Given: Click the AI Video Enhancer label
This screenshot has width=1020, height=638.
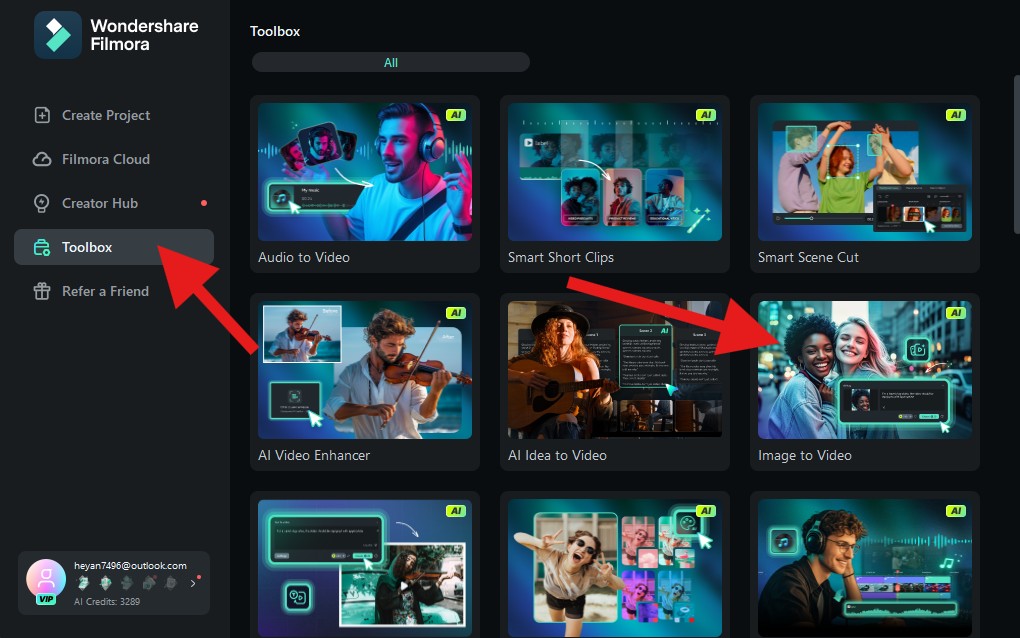Looking at the screenshot, I should click(314, 455).
